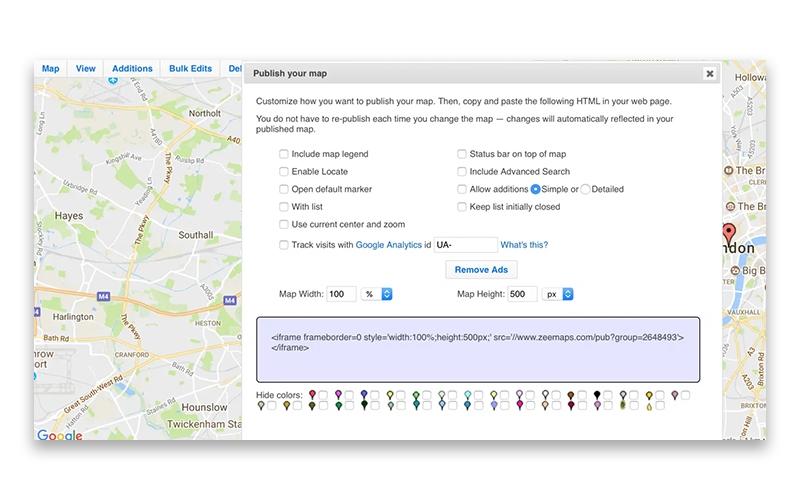Click the cyan marker icon in Hide colors
This screenshot has width=800, height=500.
coord(468,395)
